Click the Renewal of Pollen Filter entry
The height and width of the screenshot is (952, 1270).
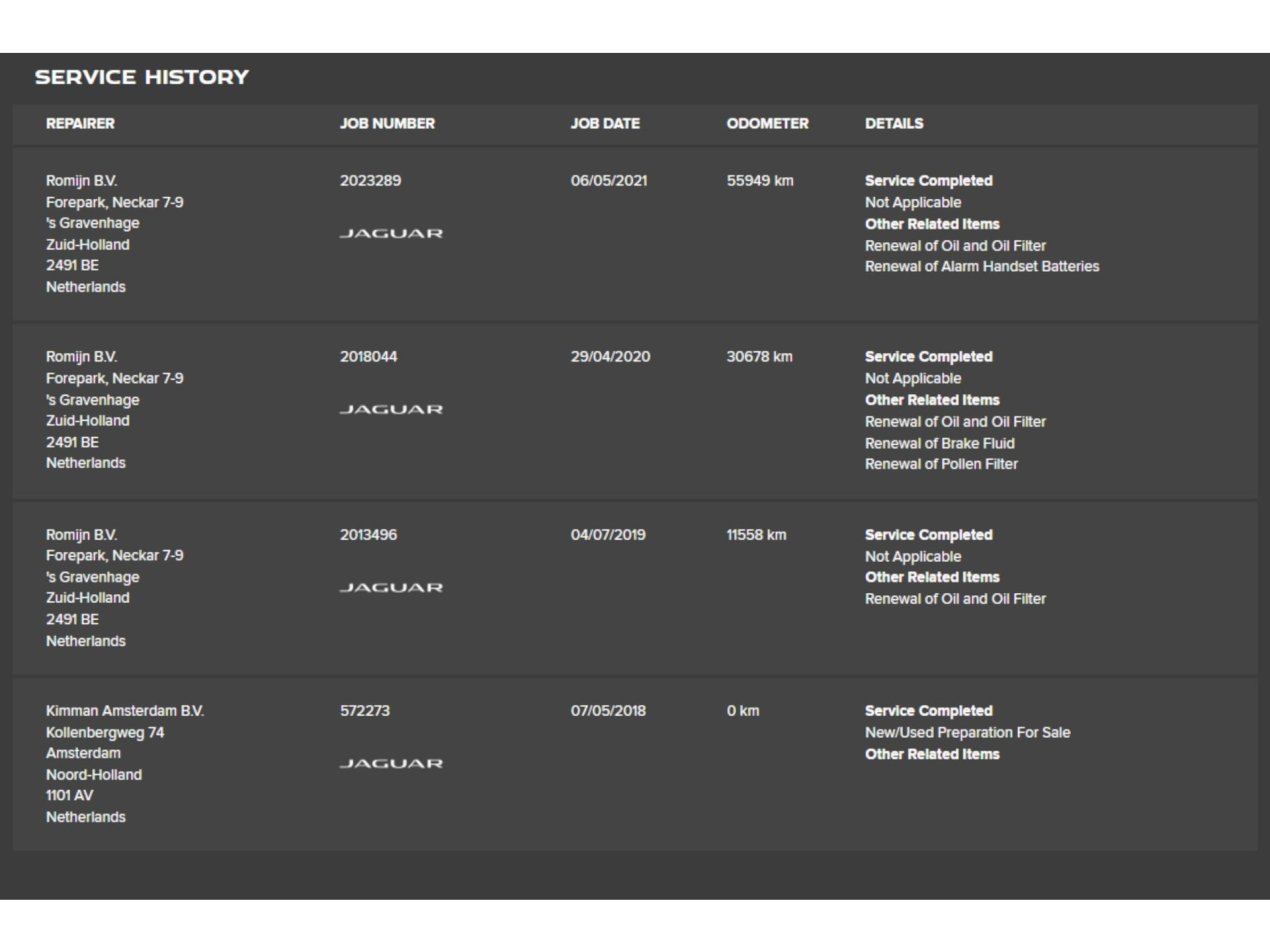pyautogui.click(x=941, y=464)
